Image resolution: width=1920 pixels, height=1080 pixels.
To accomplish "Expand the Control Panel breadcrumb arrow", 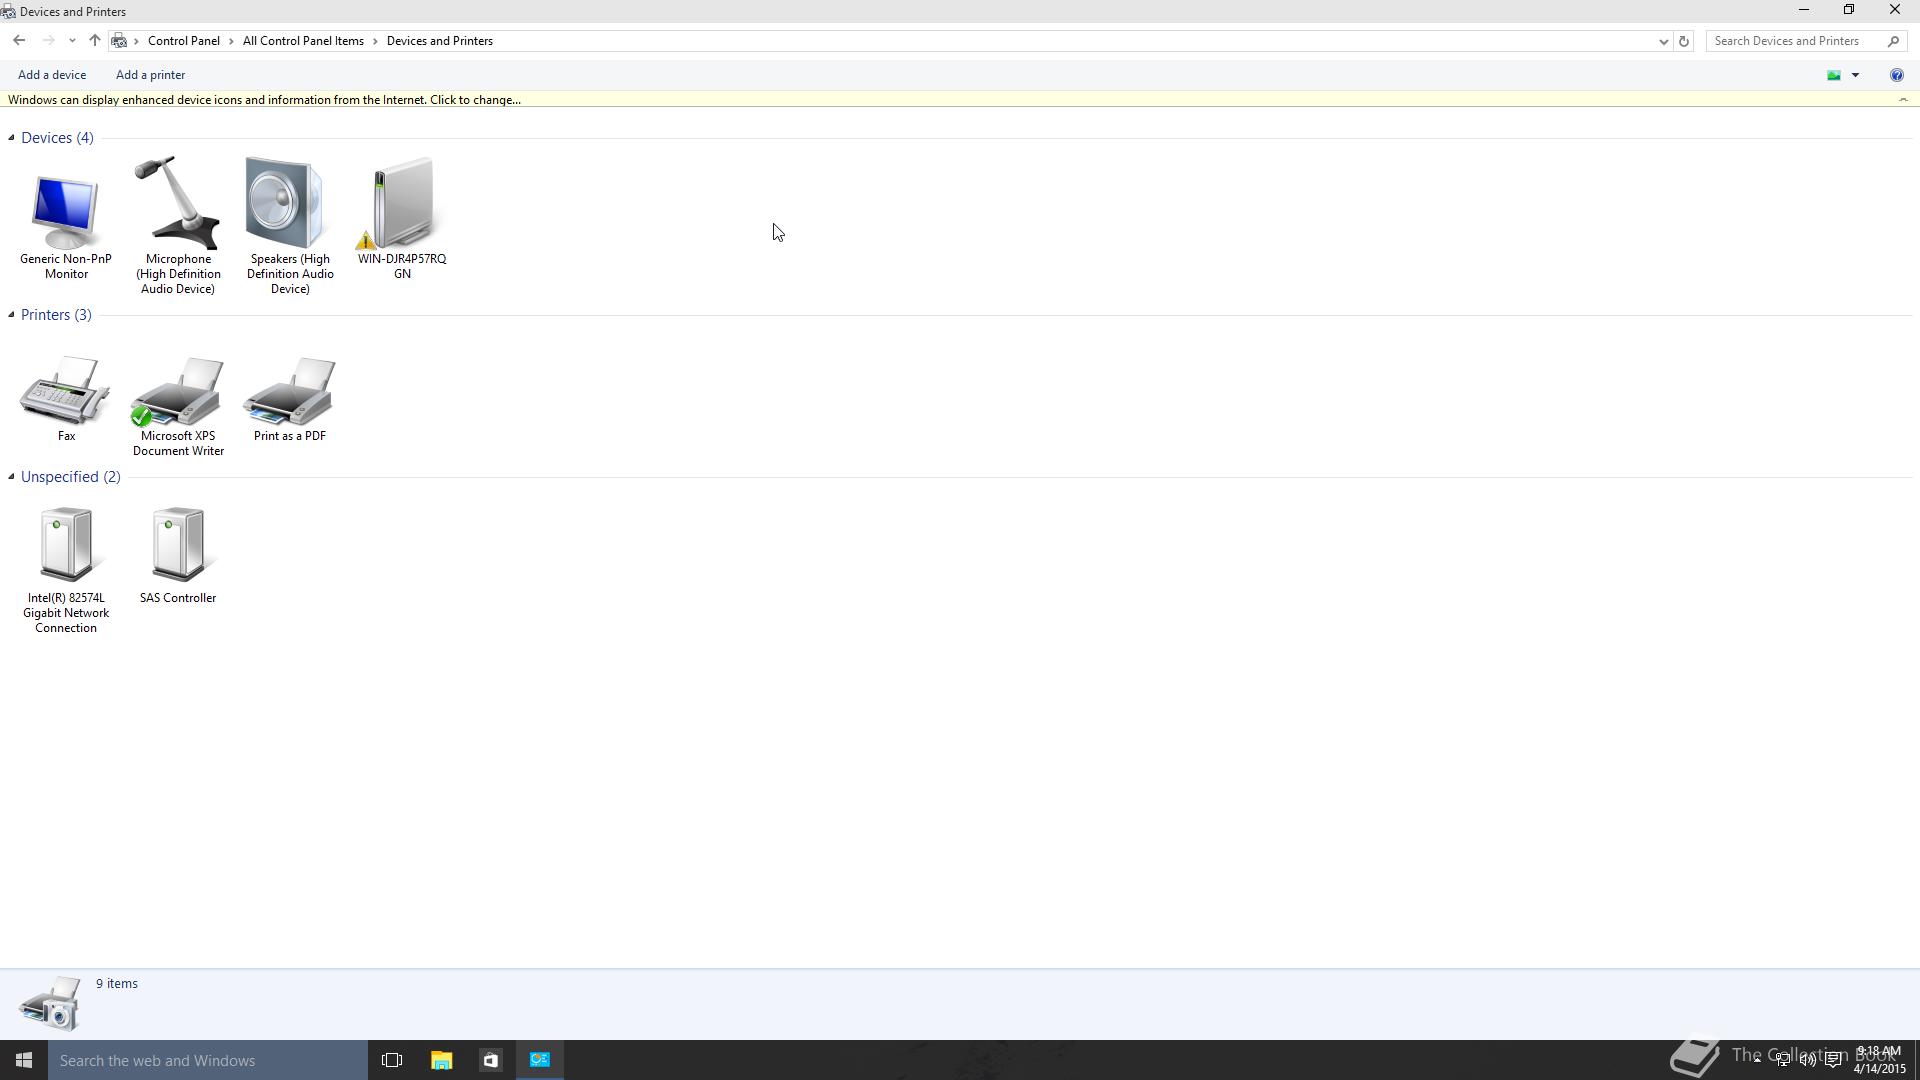I will tap(231, 41).
